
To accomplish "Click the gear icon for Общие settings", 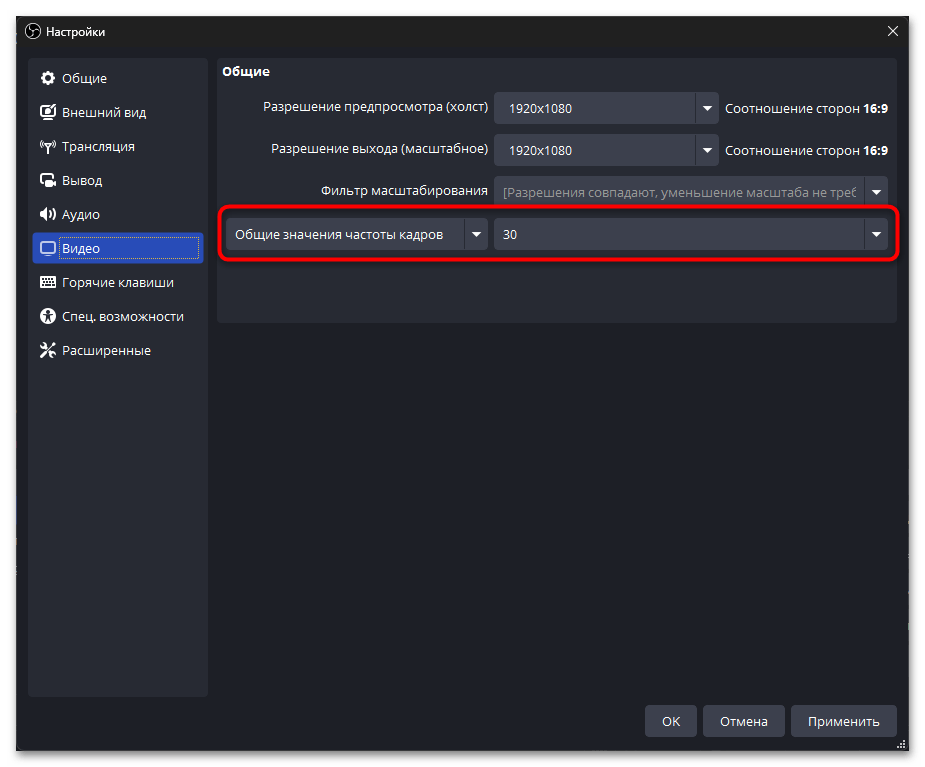I will (x=47, y=79).
